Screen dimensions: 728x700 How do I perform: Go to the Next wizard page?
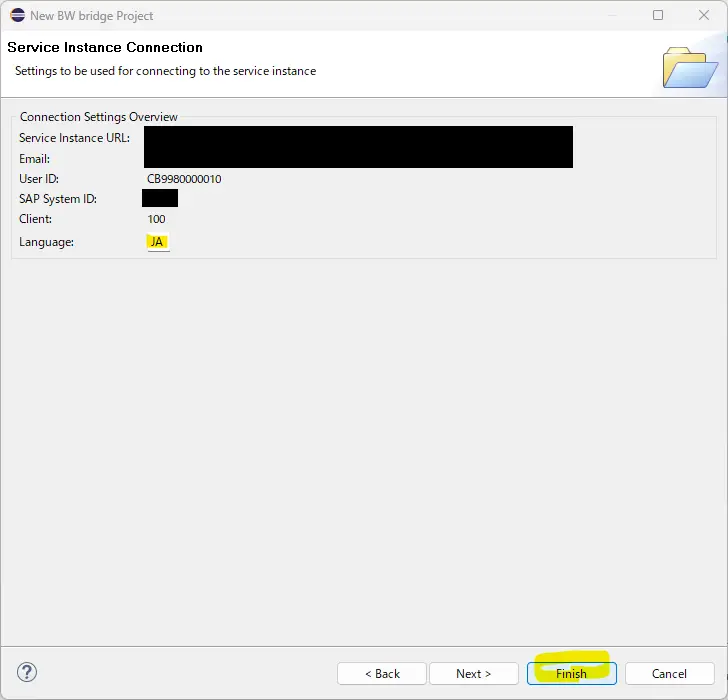(x=474, y=673)
